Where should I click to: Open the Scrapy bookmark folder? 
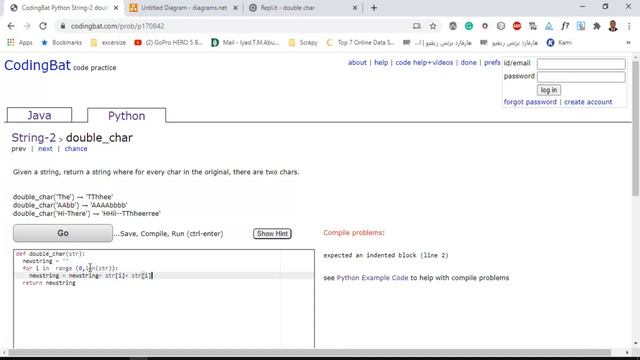[303, 42]
